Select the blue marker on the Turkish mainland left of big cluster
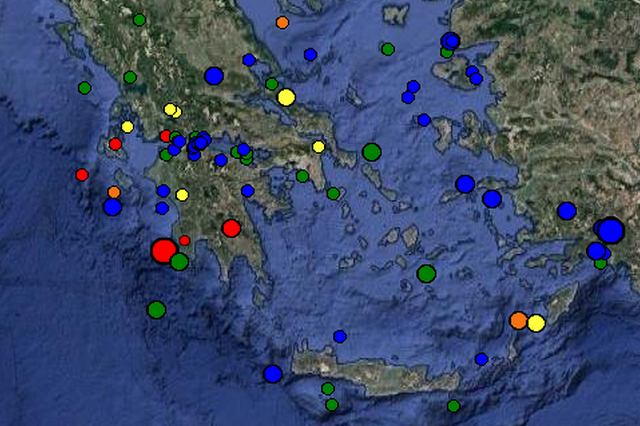Screen dimensions: 640x426 click(x=567, y=211)
